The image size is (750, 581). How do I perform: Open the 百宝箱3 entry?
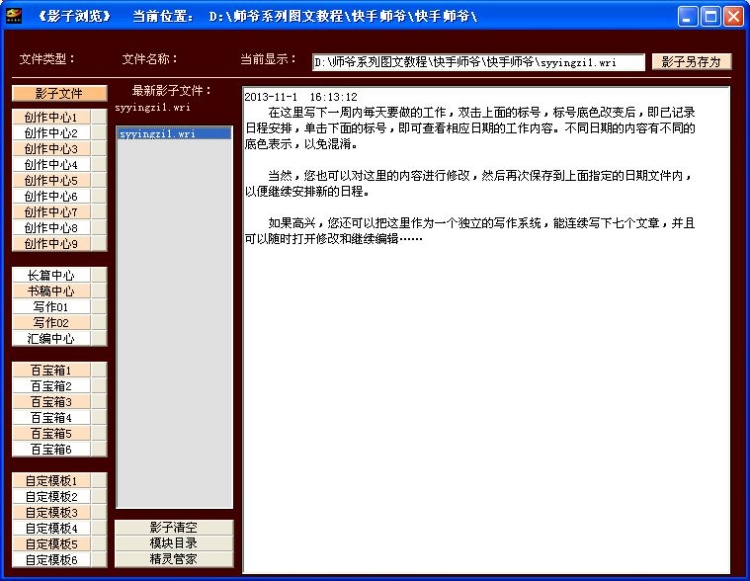click(x=51, y=401)
